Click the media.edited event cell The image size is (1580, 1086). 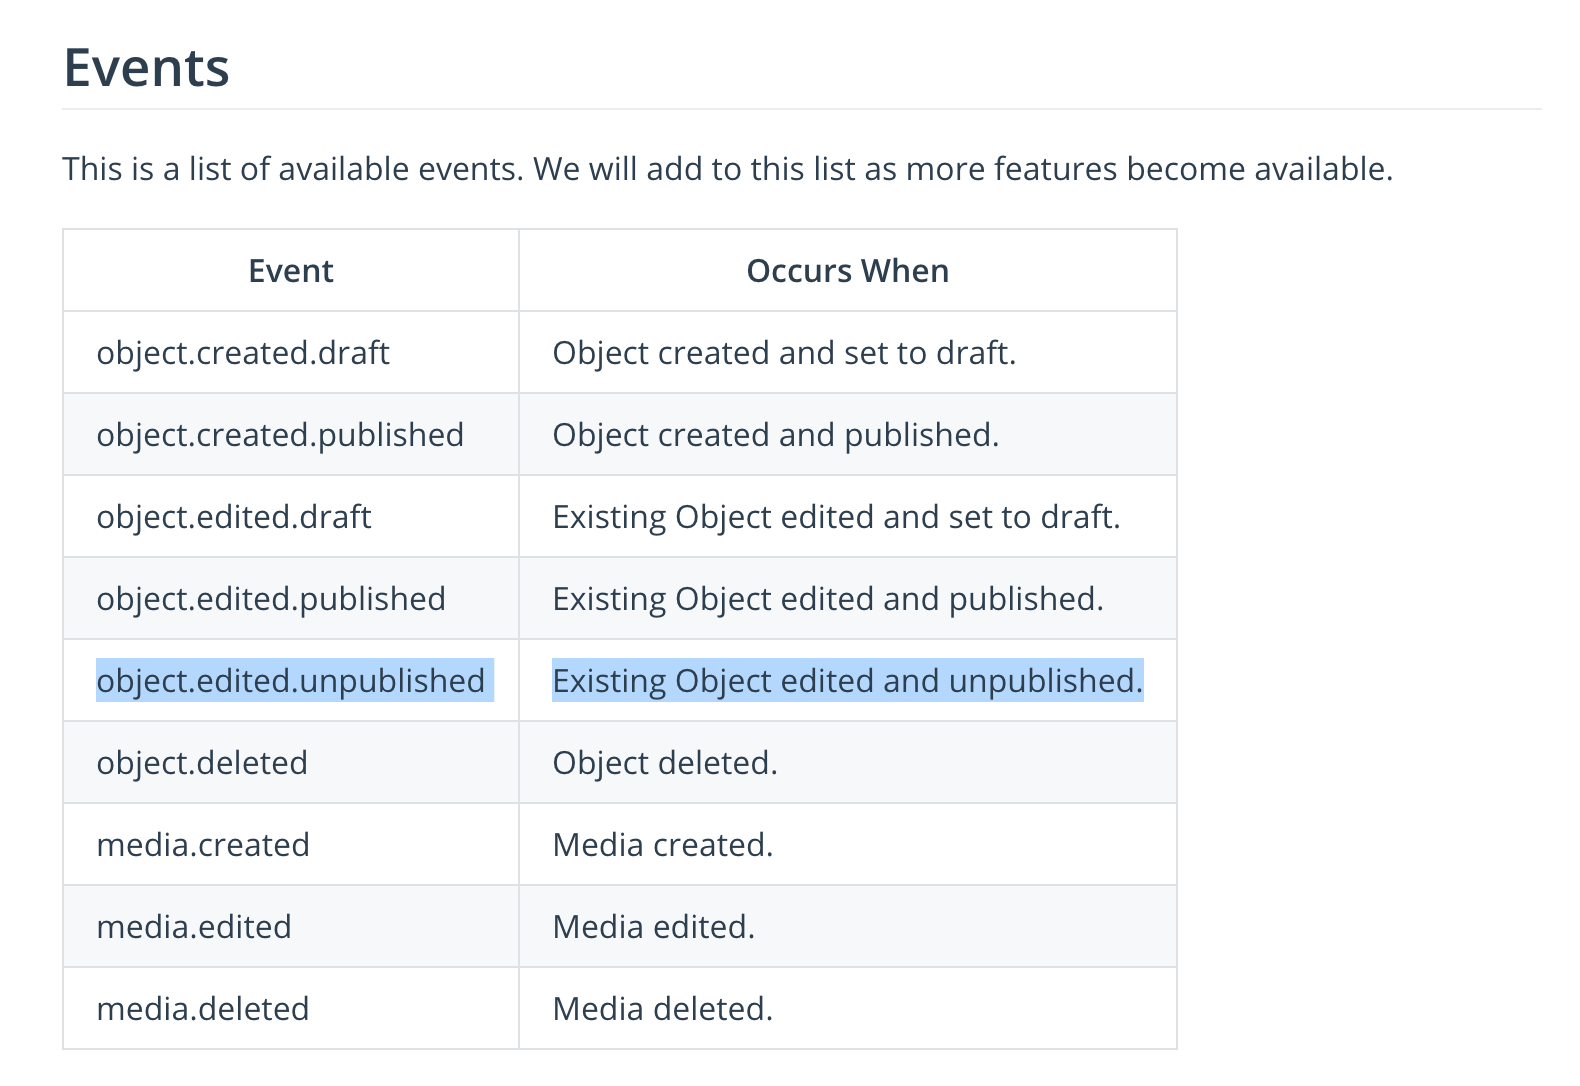(194, 927)
